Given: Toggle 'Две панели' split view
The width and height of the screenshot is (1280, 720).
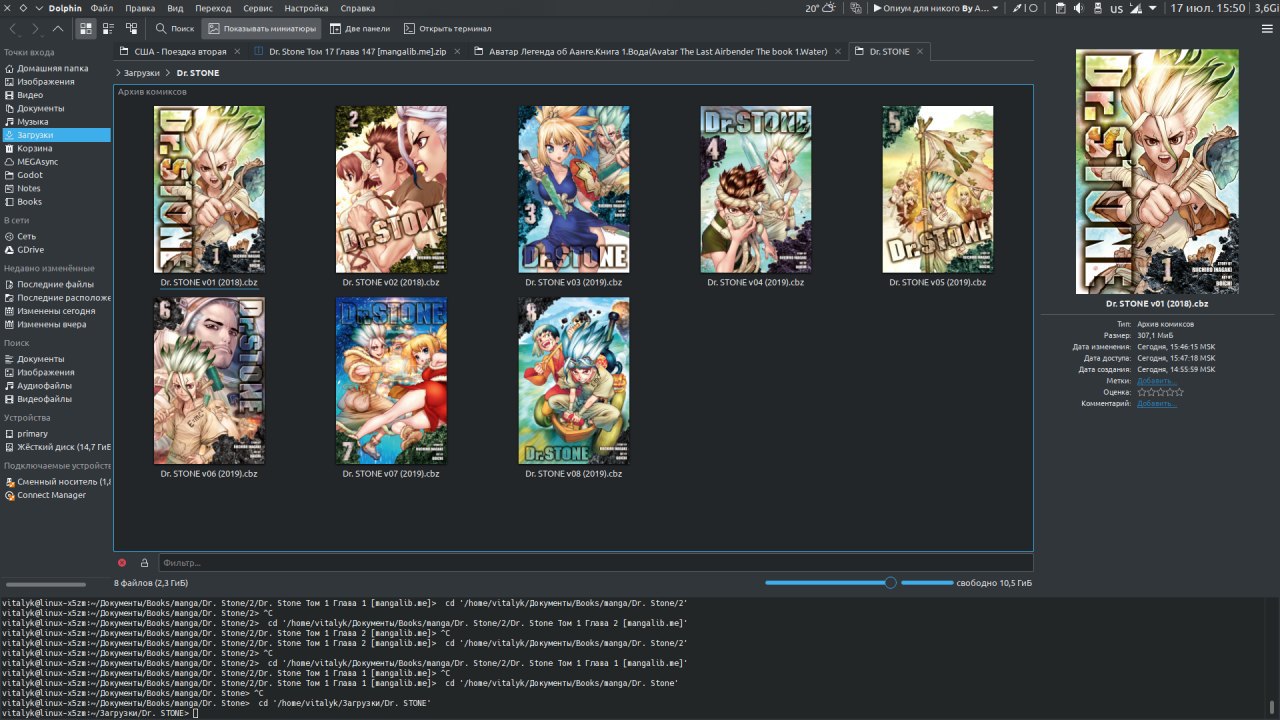Looking at the screenshot, I should click(360, 29).
